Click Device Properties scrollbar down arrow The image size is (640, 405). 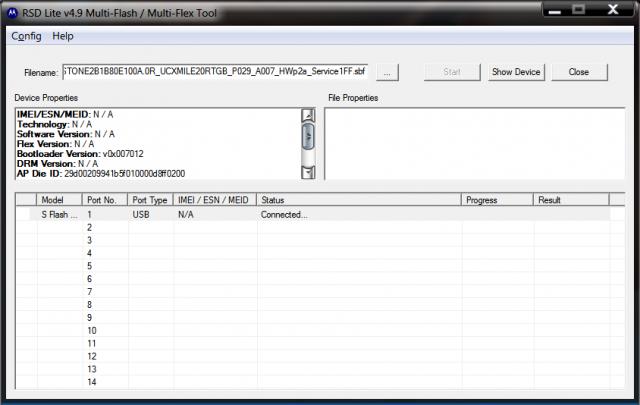tap(309, 172)
